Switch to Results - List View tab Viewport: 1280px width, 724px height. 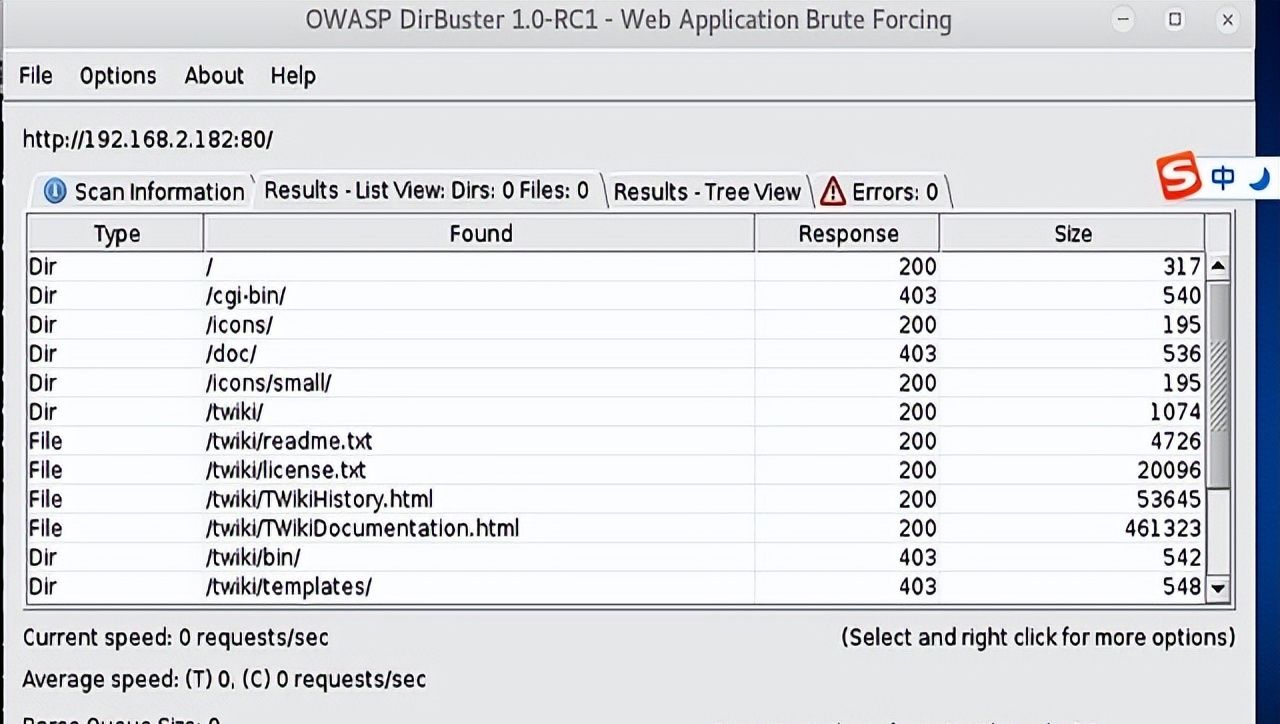click(x=427, y=190)
